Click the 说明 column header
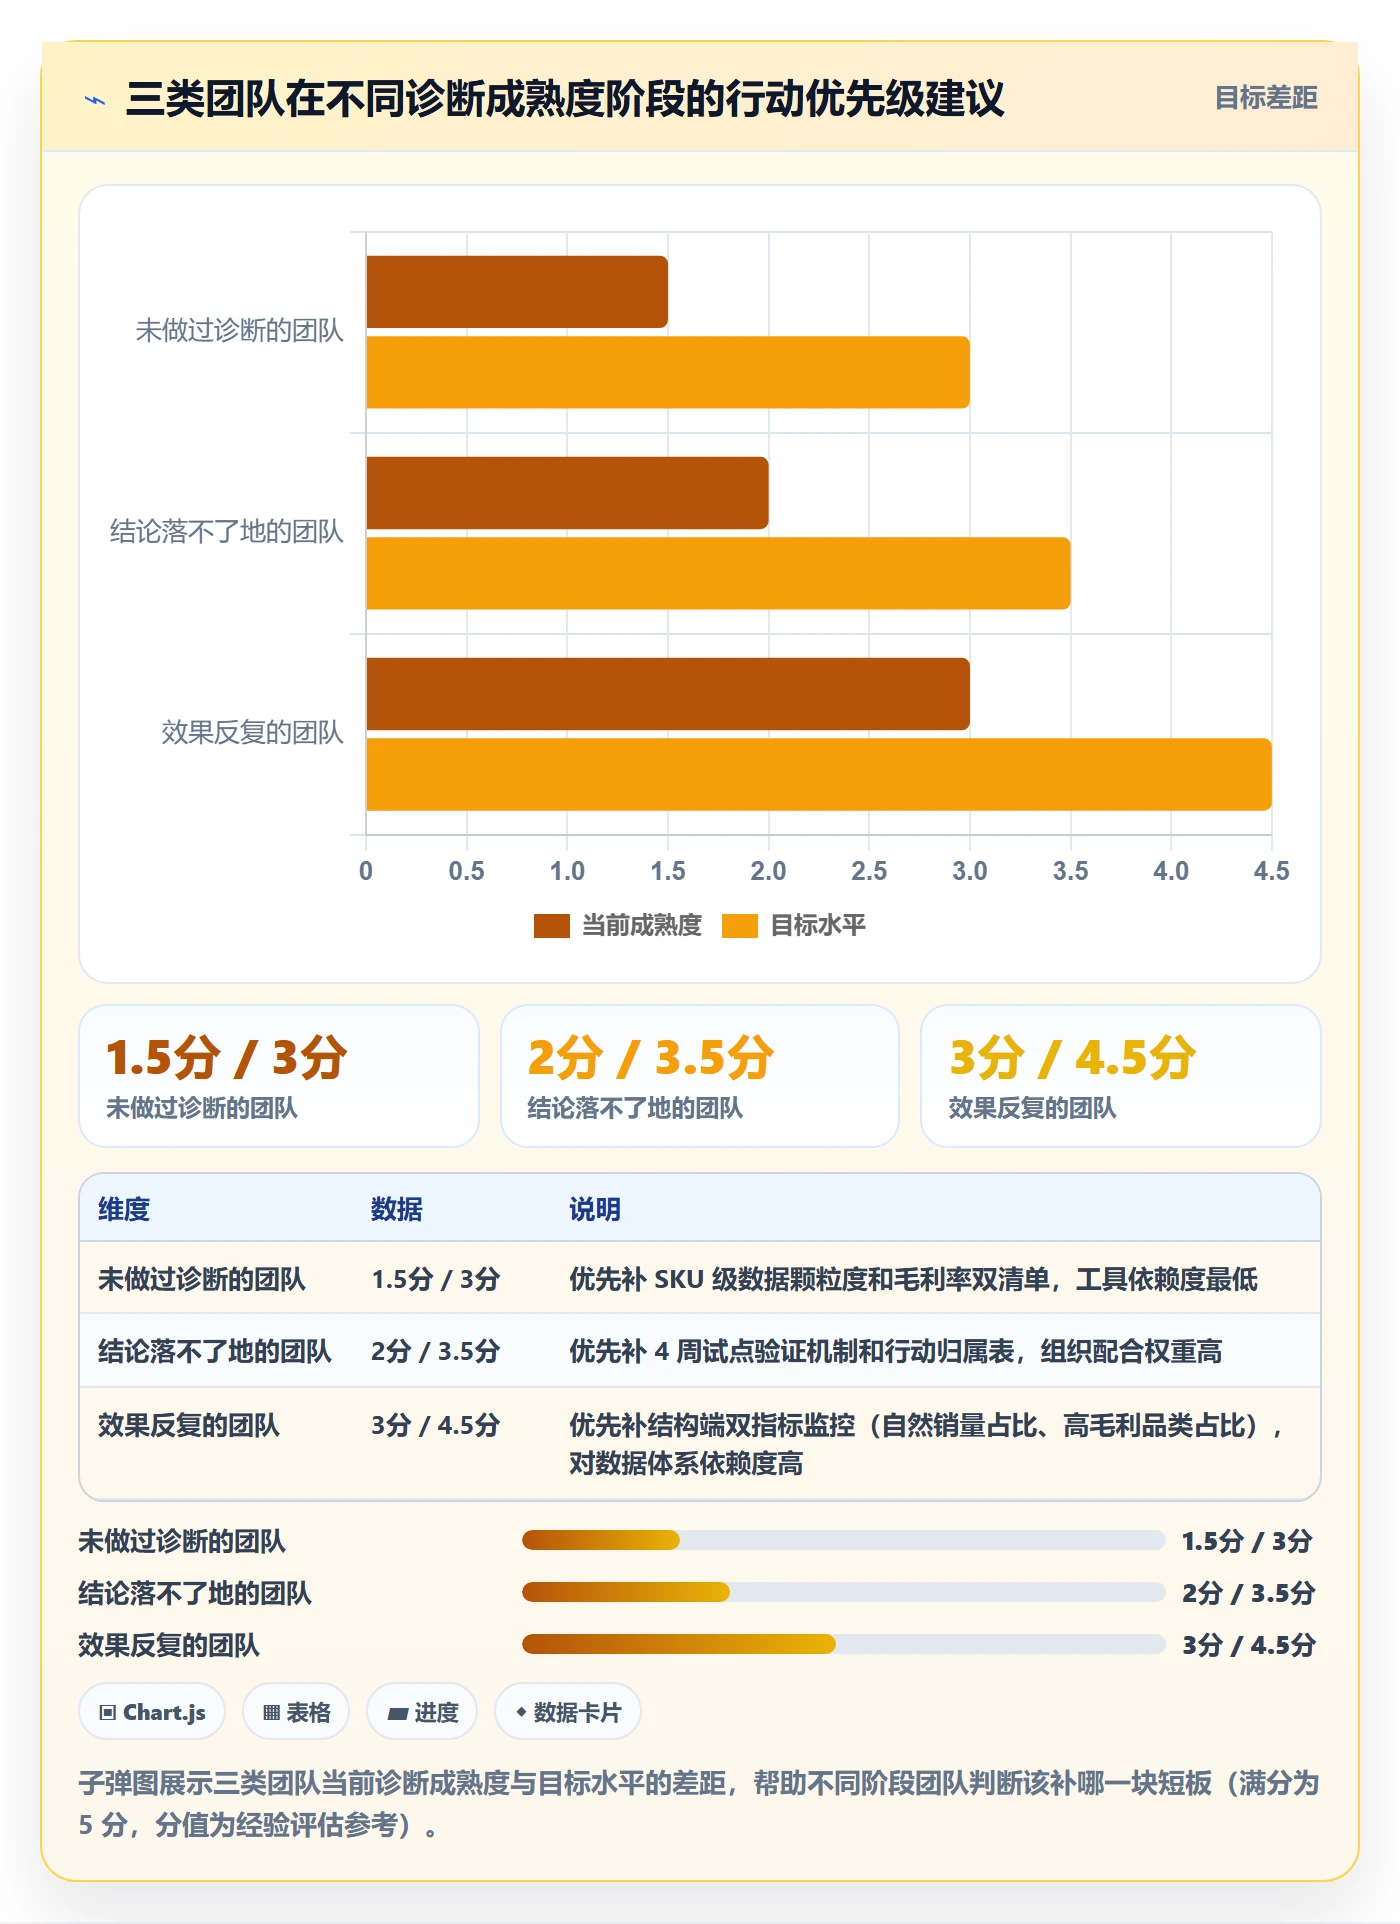The image size is (1400, 1924). point(595,1209)
